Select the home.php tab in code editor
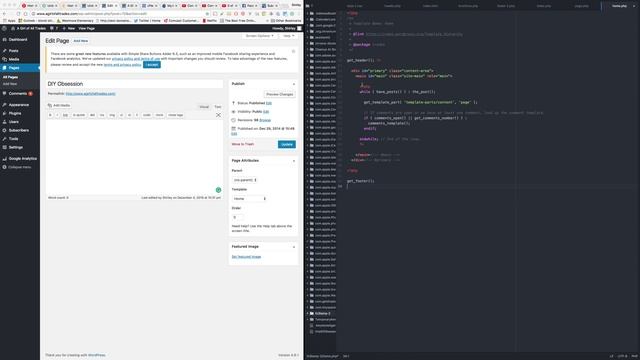Screen dimensions: 640x360 tap(619, 6)
